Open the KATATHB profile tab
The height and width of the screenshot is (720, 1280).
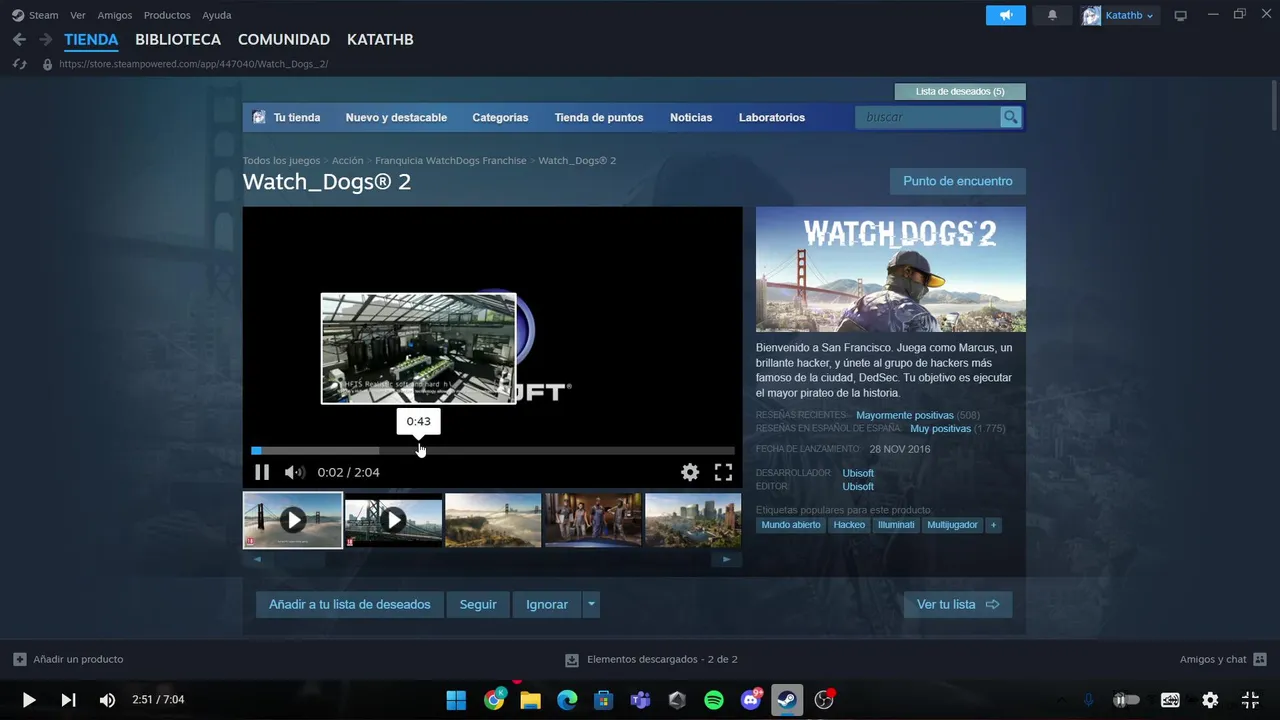[380, 39]
